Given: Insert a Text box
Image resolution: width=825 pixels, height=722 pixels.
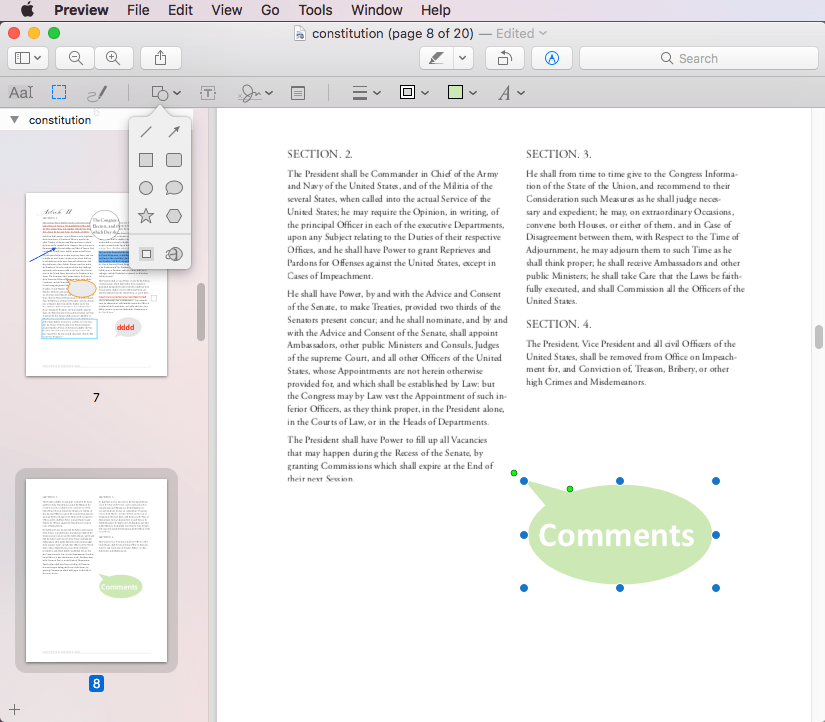Looking at the screenshot, I should 207,92.
